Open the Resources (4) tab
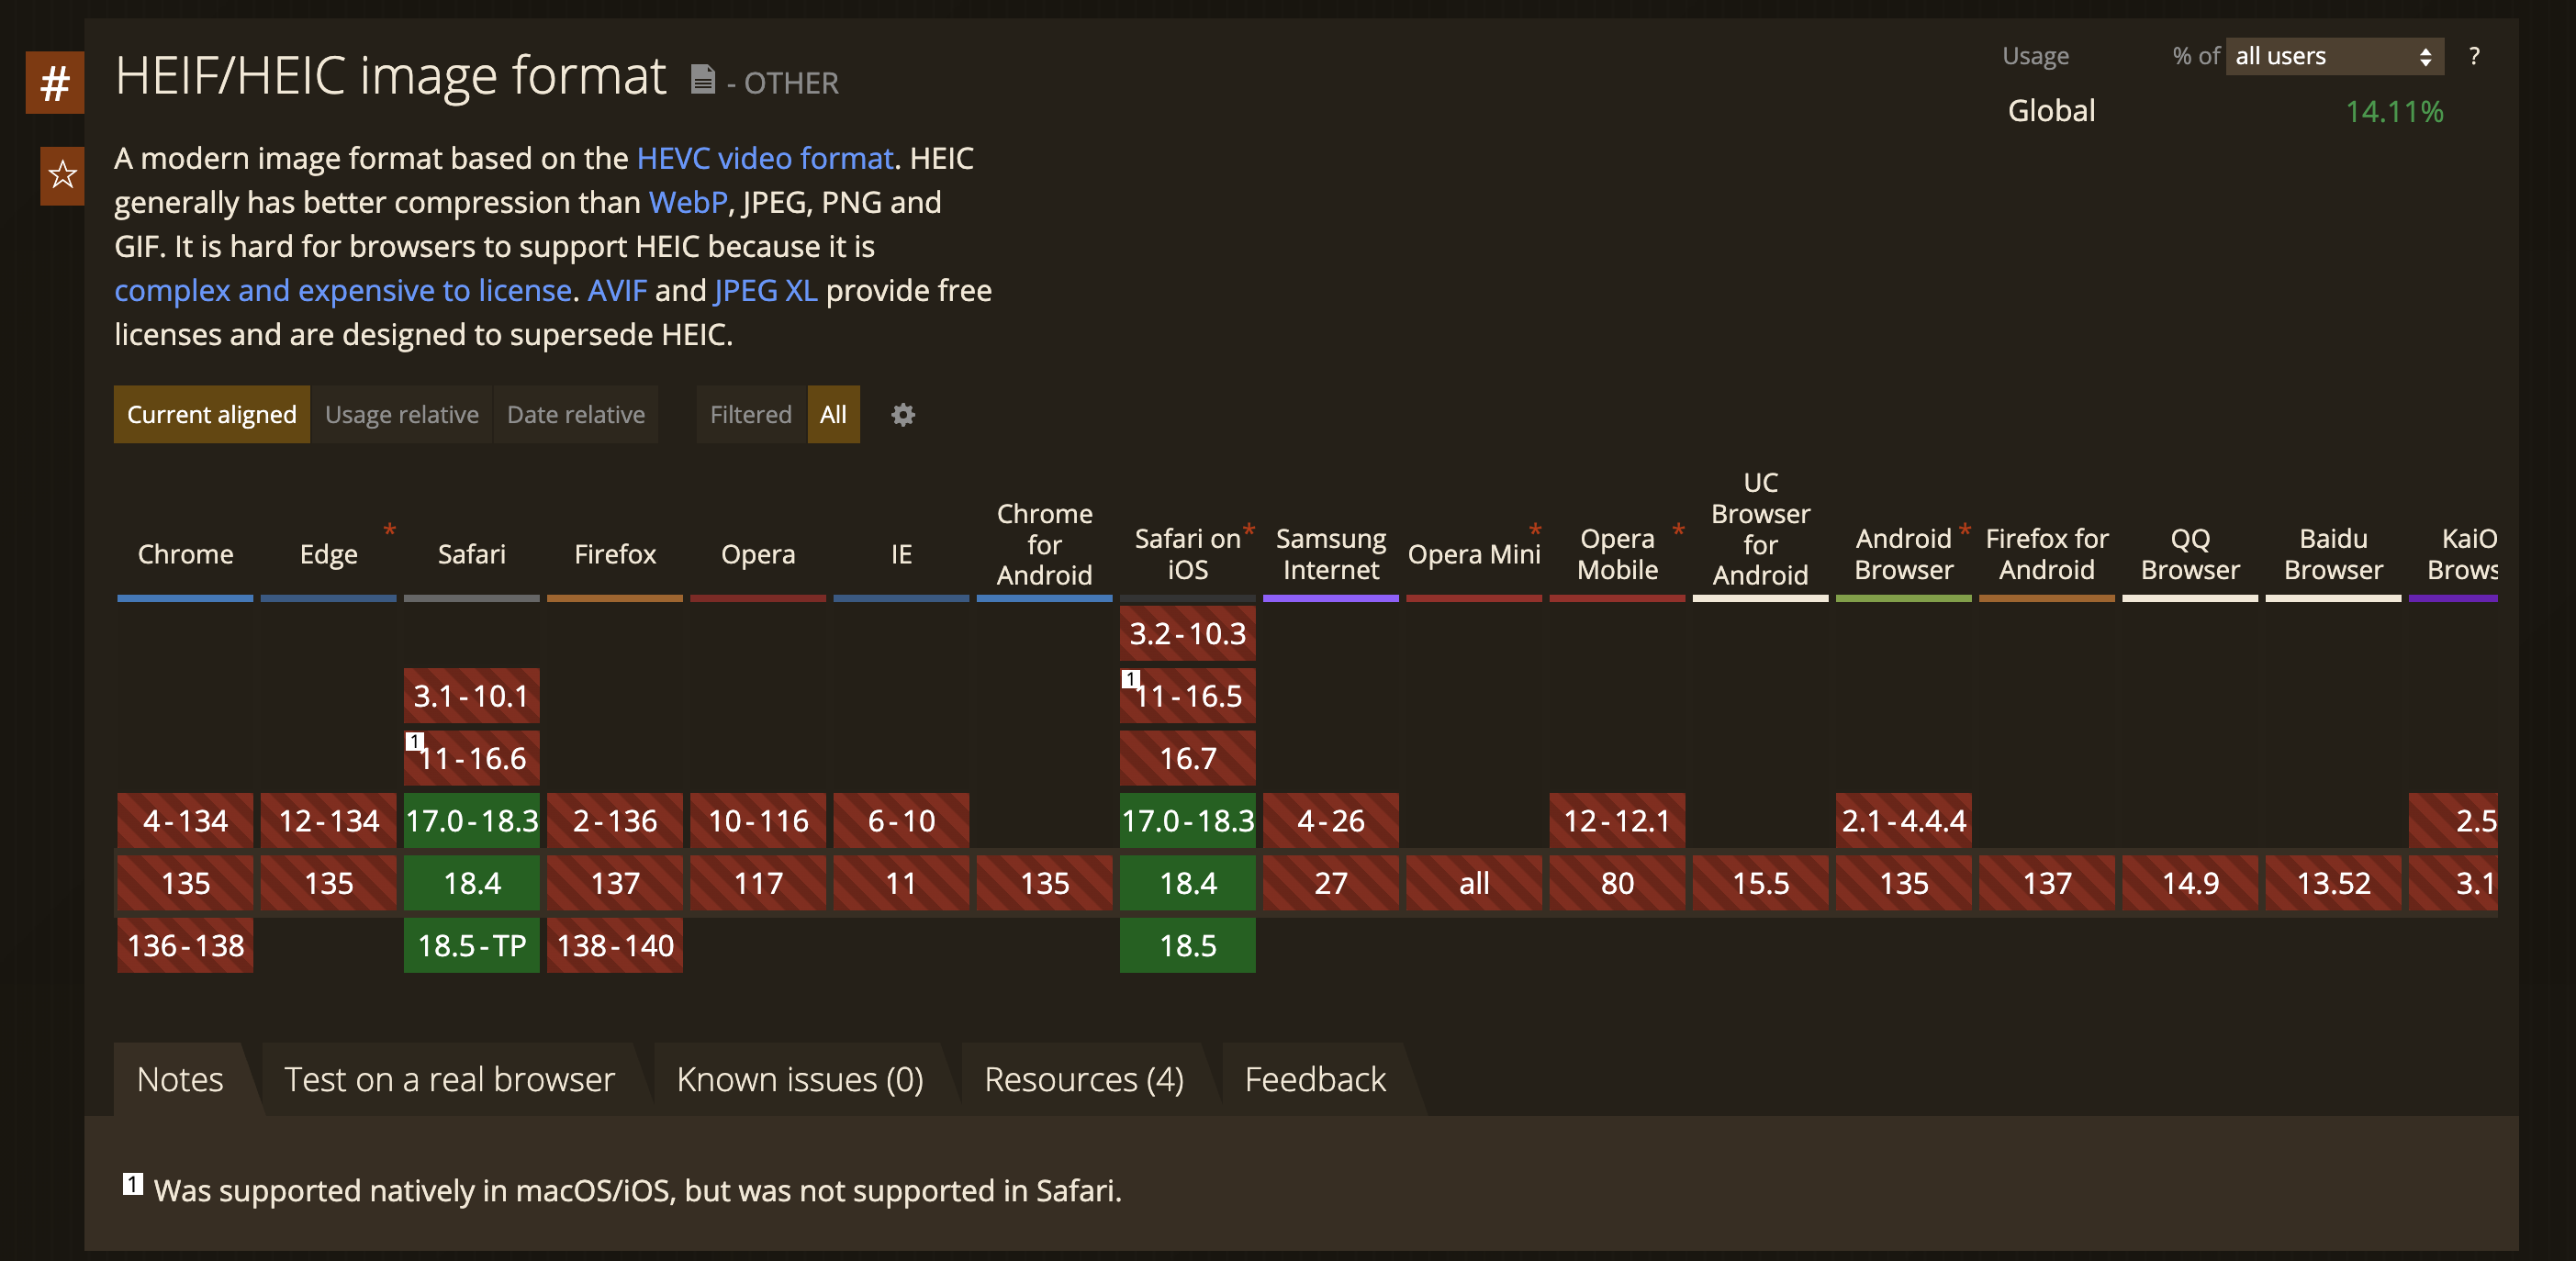The width and height of the screenshot is (2576, 1261). point(1084,1080)
